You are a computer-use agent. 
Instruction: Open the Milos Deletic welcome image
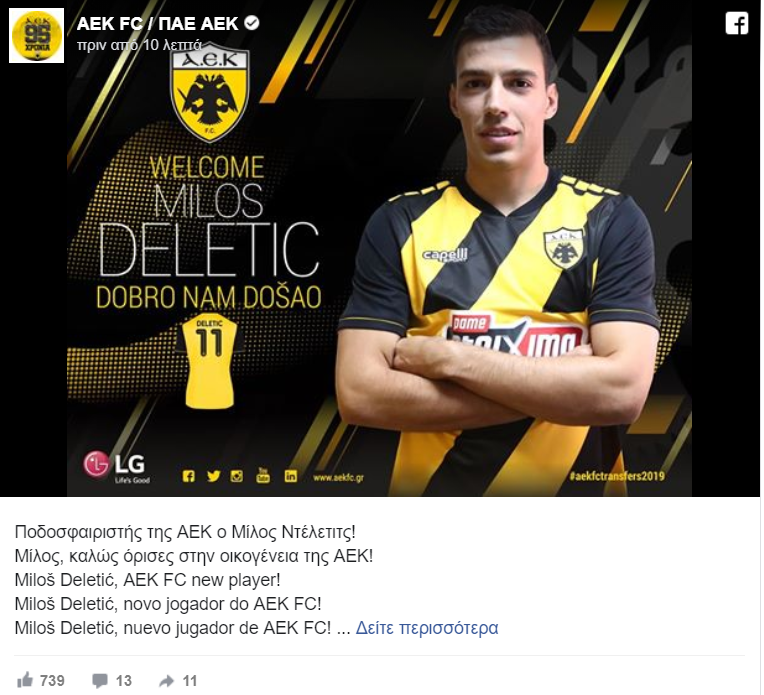click(379, 249)
